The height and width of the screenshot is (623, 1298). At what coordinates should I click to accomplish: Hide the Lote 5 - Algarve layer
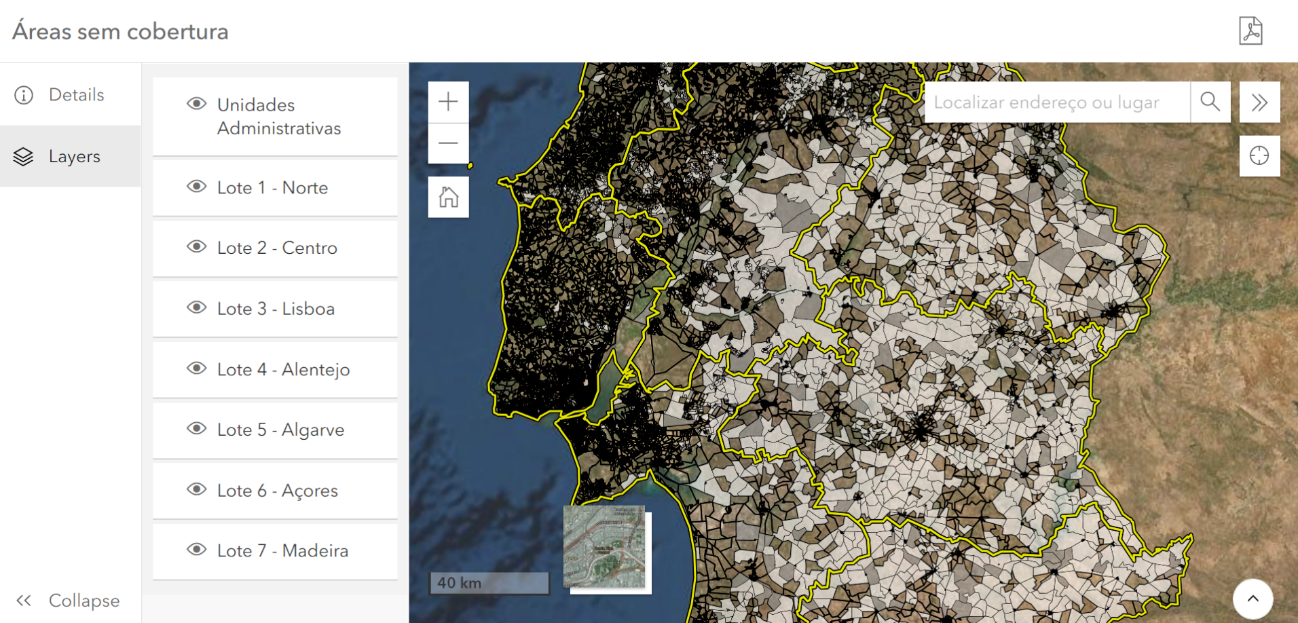197,429
